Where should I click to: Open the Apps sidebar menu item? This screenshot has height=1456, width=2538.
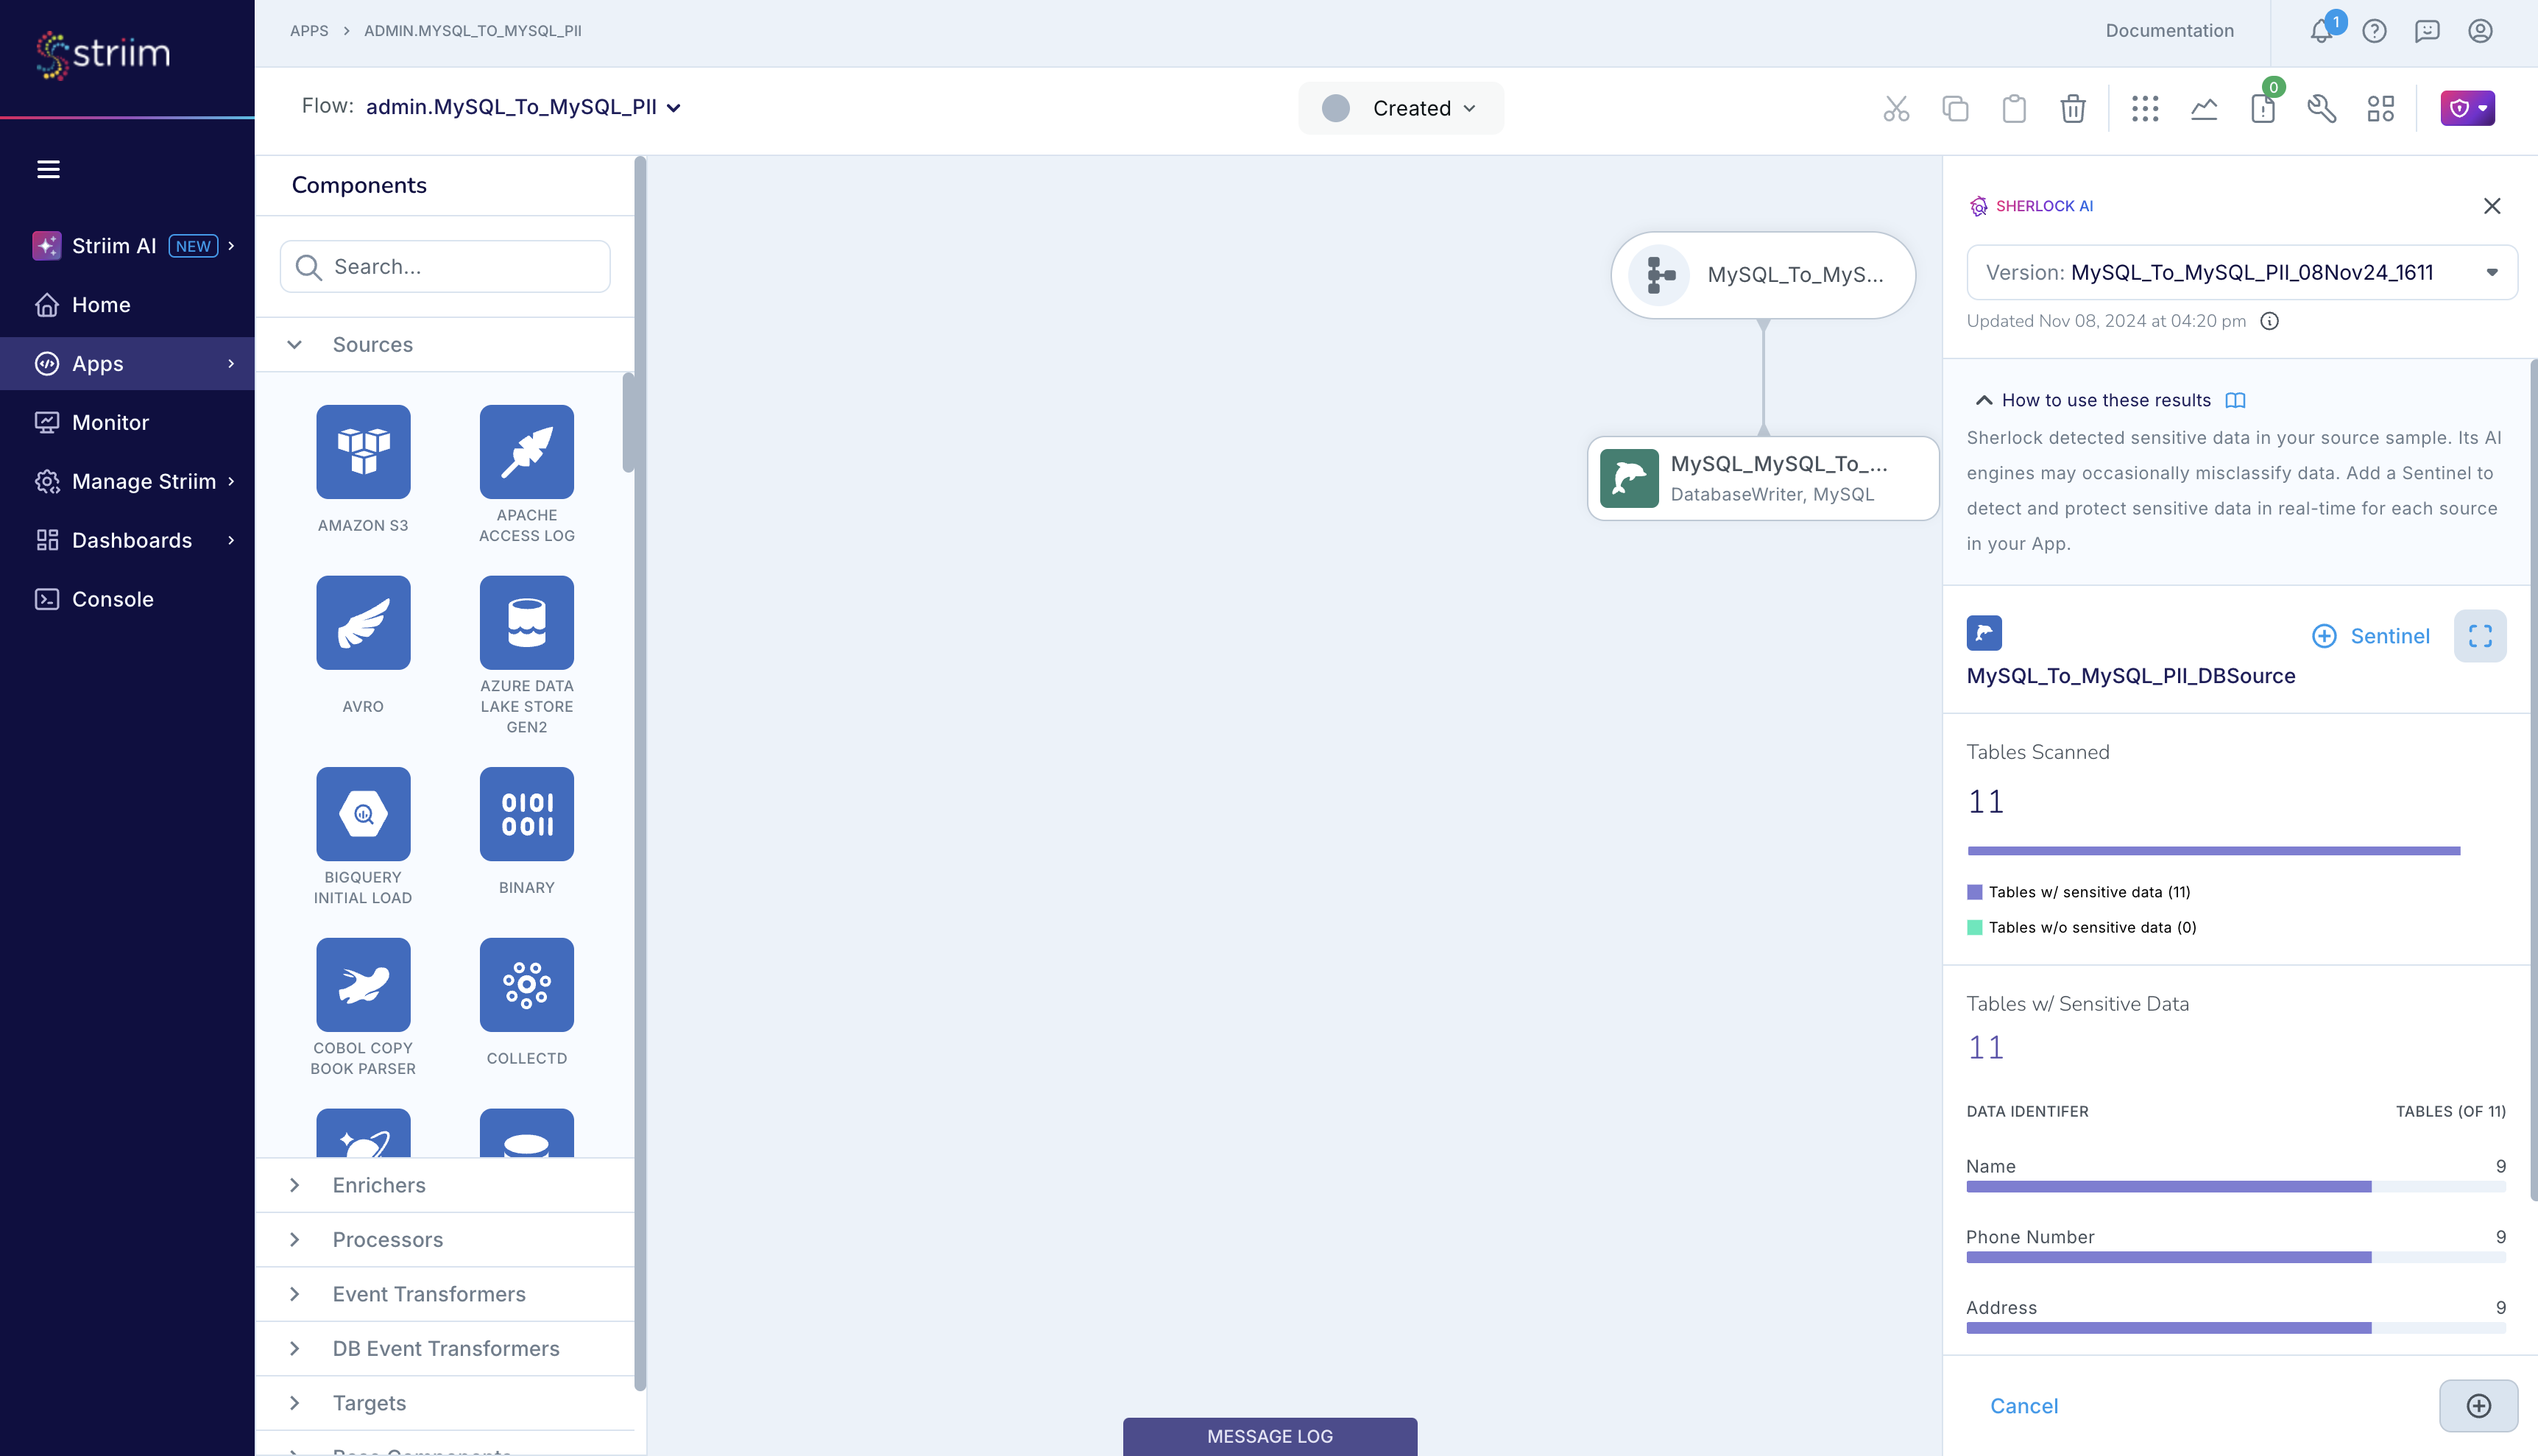(97, 363)
